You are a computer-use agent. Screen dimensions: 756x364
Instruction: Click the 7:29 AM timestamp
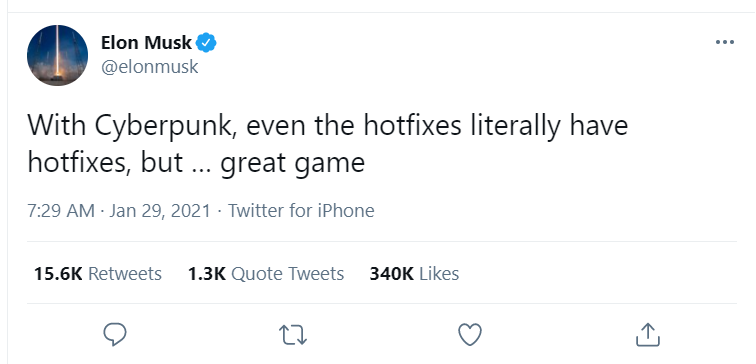tap(61, 211)
